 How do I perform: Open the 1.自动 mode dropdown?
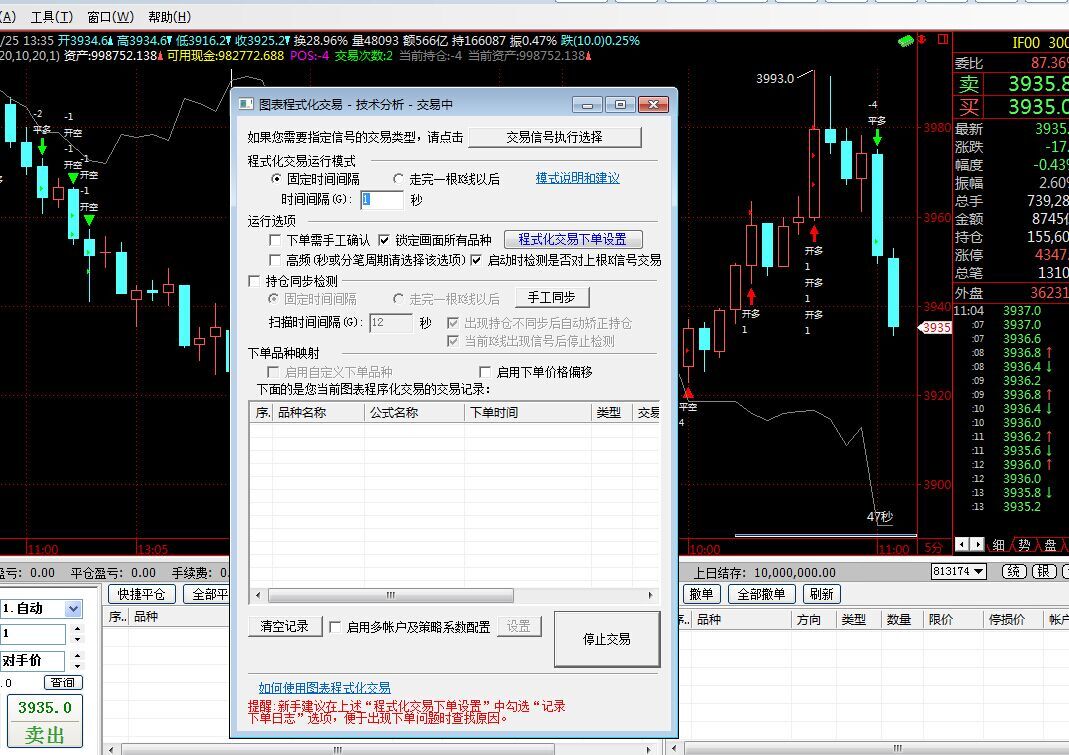pyautogui.click(x=73, y=609)
